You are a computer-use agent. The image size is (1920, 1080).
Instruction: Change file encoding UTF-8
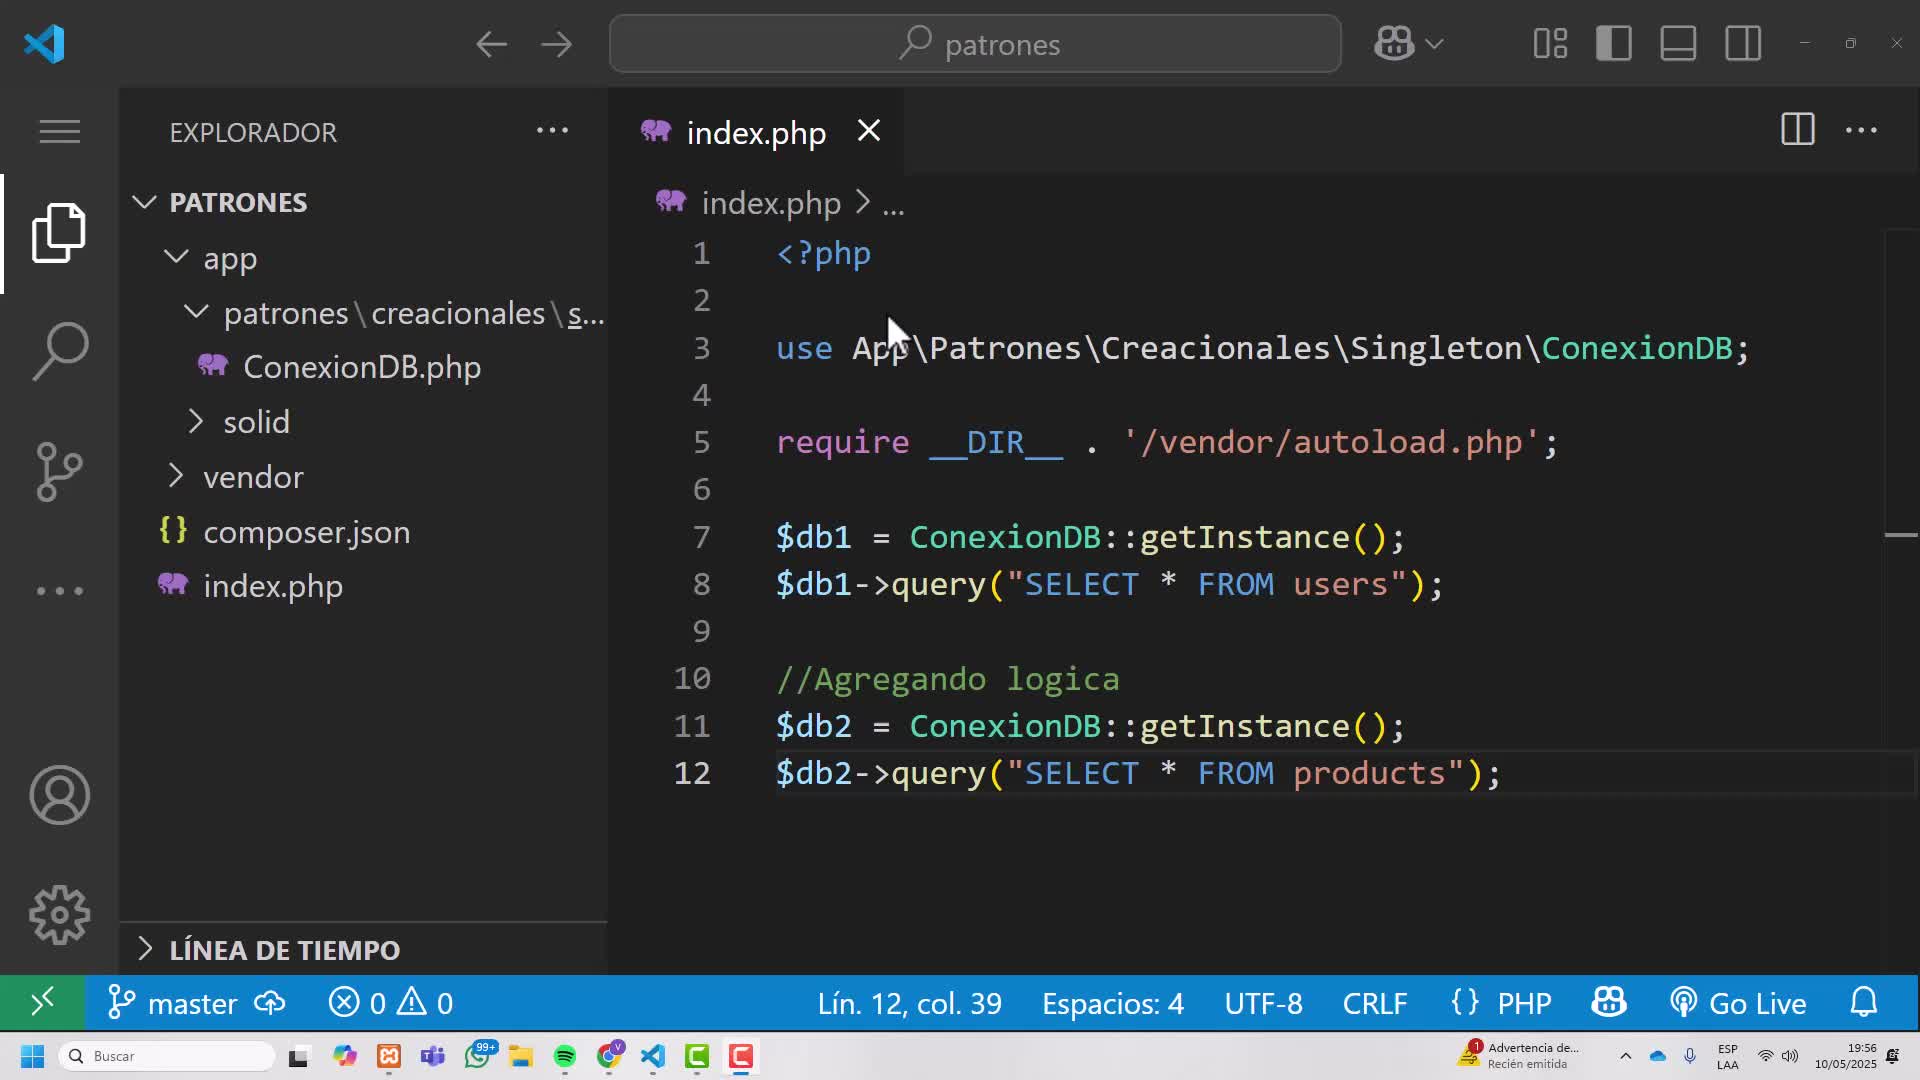coord(1263,1003)
